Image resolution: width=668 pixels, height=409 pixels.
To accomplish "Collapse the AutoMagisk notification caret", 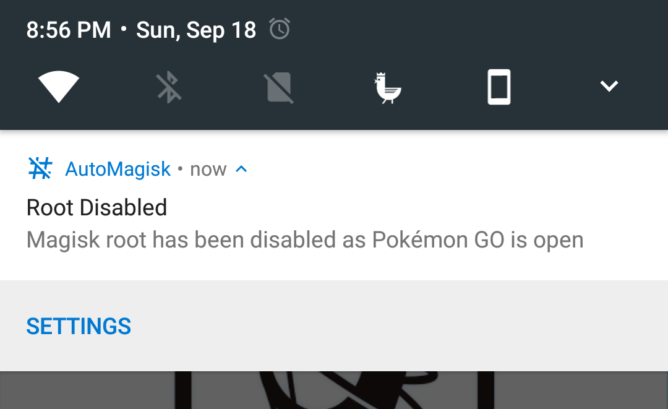I will [241, 169].
